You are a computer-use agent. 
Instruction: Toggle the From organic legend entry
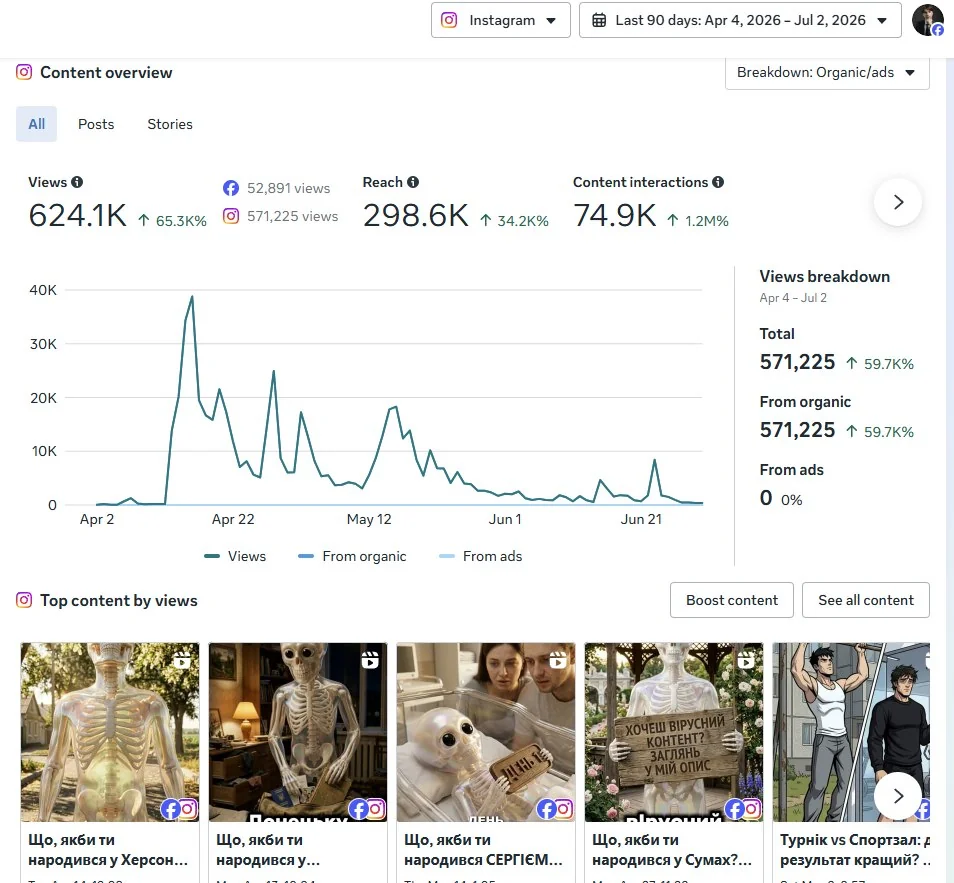(352, 556)
